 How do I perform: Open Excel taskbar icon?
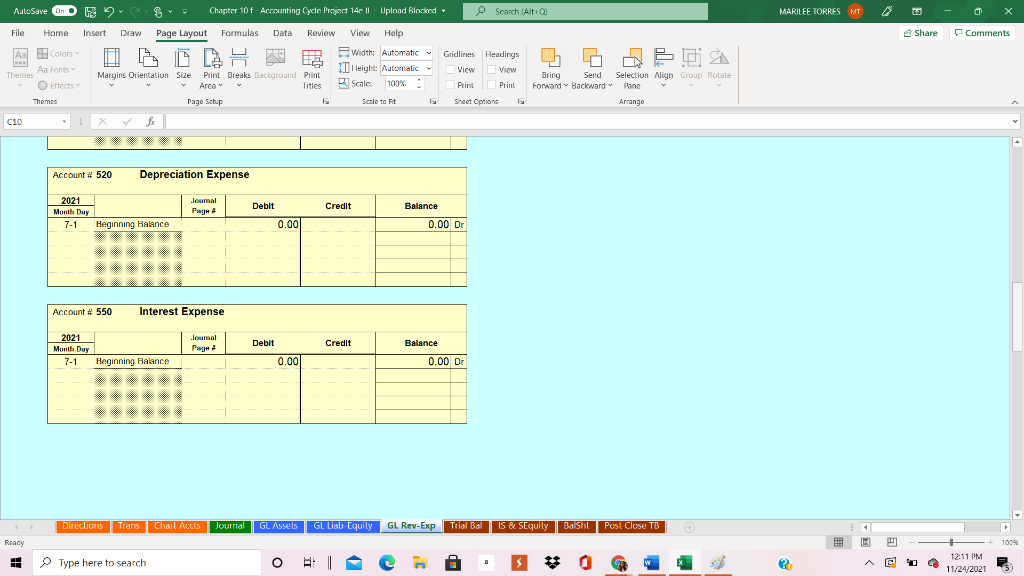coord(684,562)
